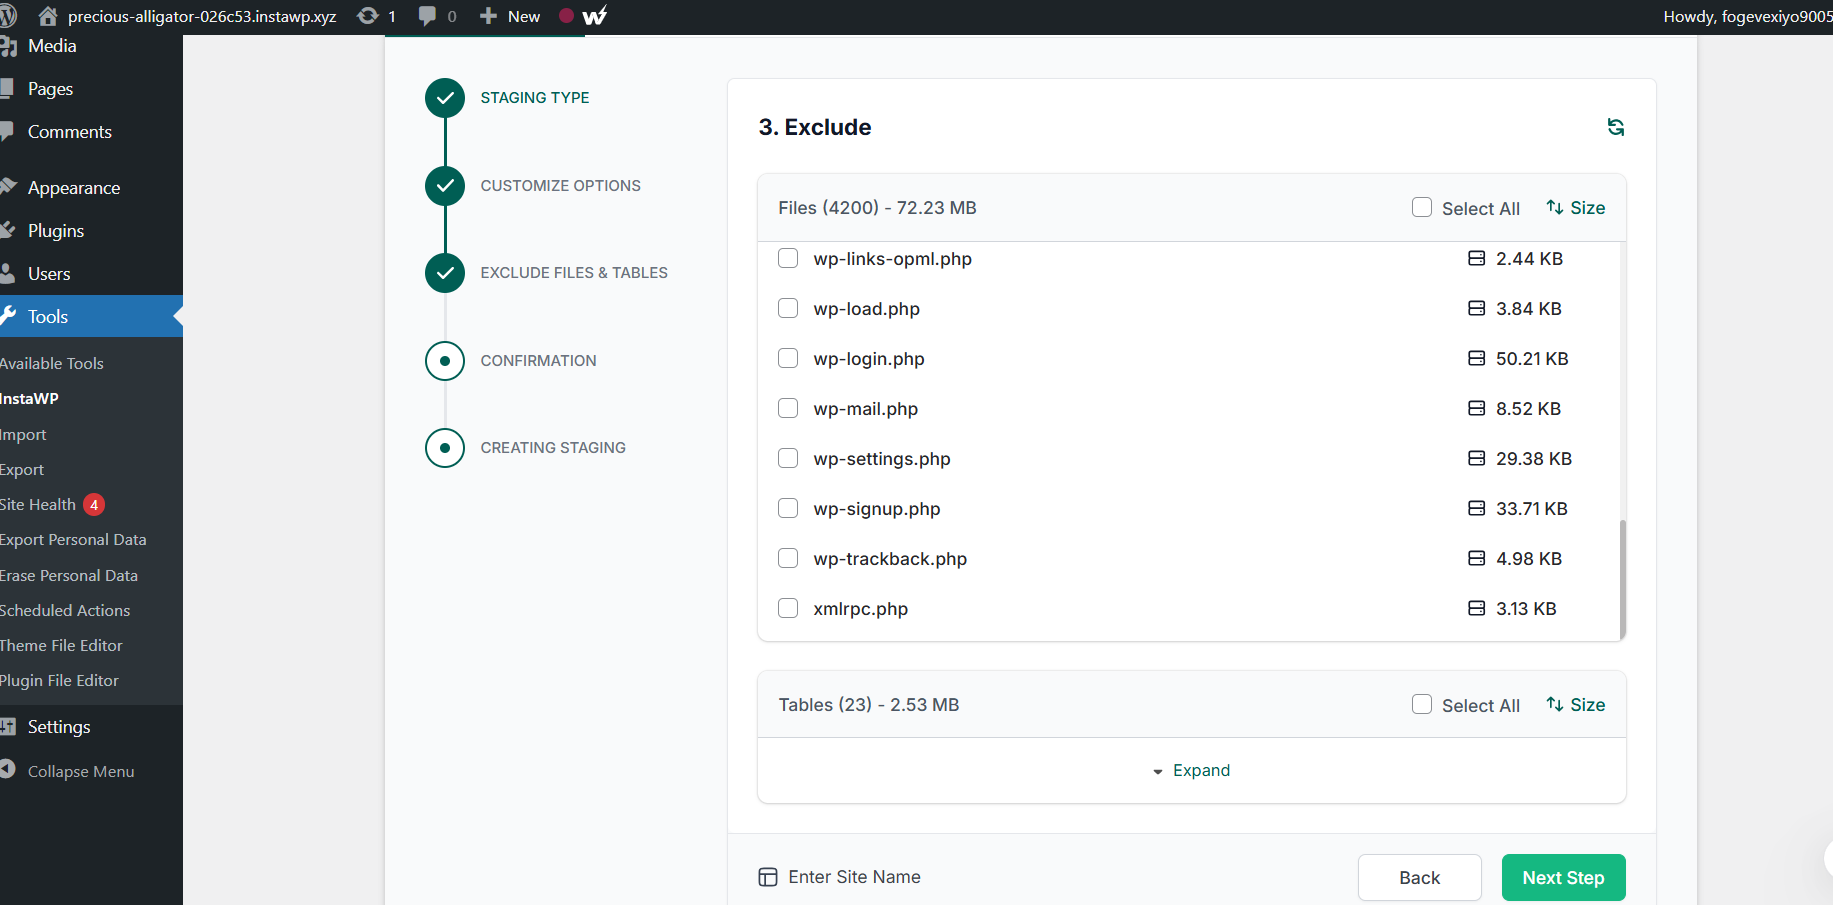Click the Confirmation step circle
1833x905 pixels.
point(445,361)
